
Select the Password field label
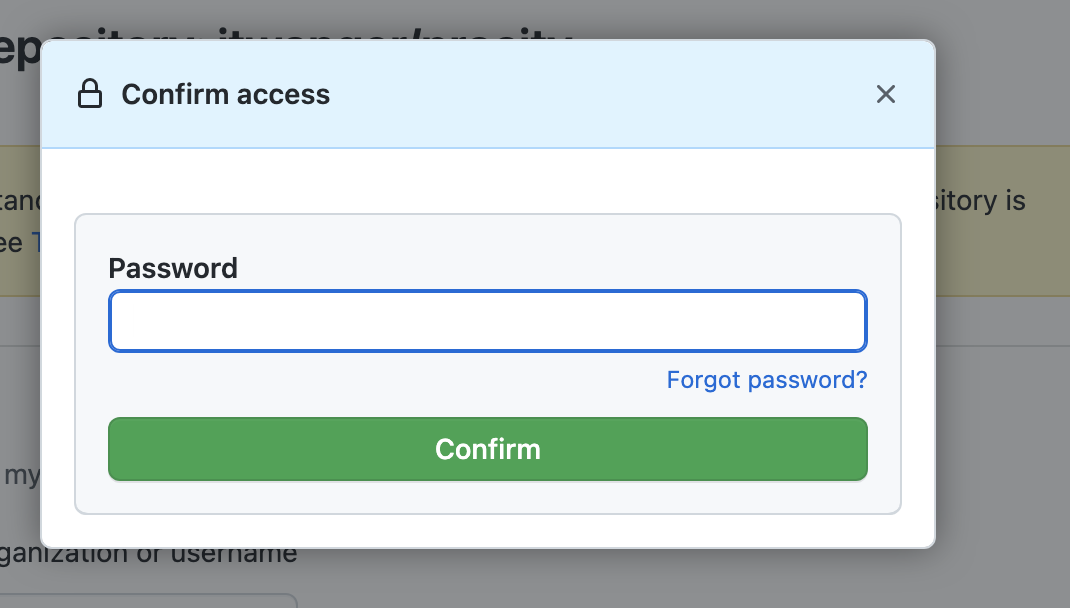(173, 268)
